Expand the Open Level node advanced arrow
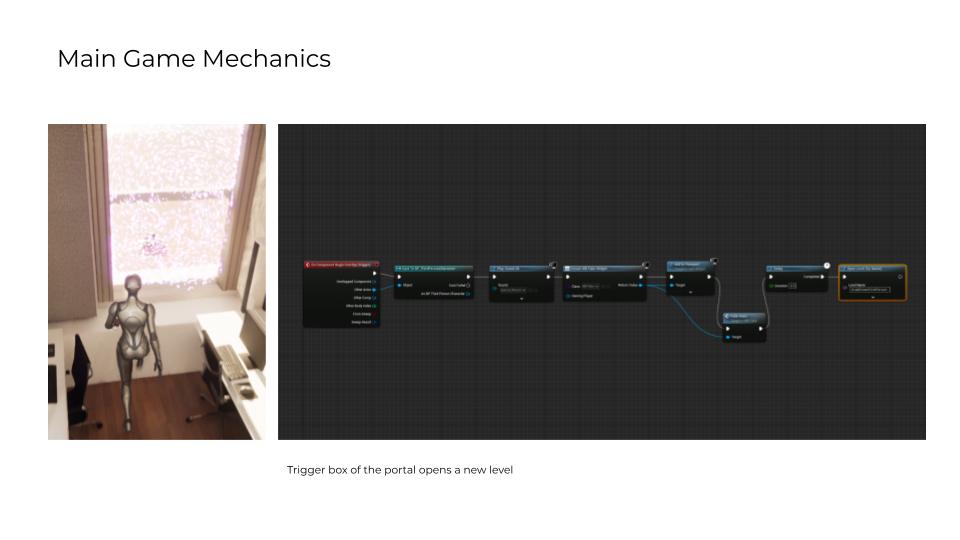The height and width of the screenshot is (540, 960). [x=872, y=298]
